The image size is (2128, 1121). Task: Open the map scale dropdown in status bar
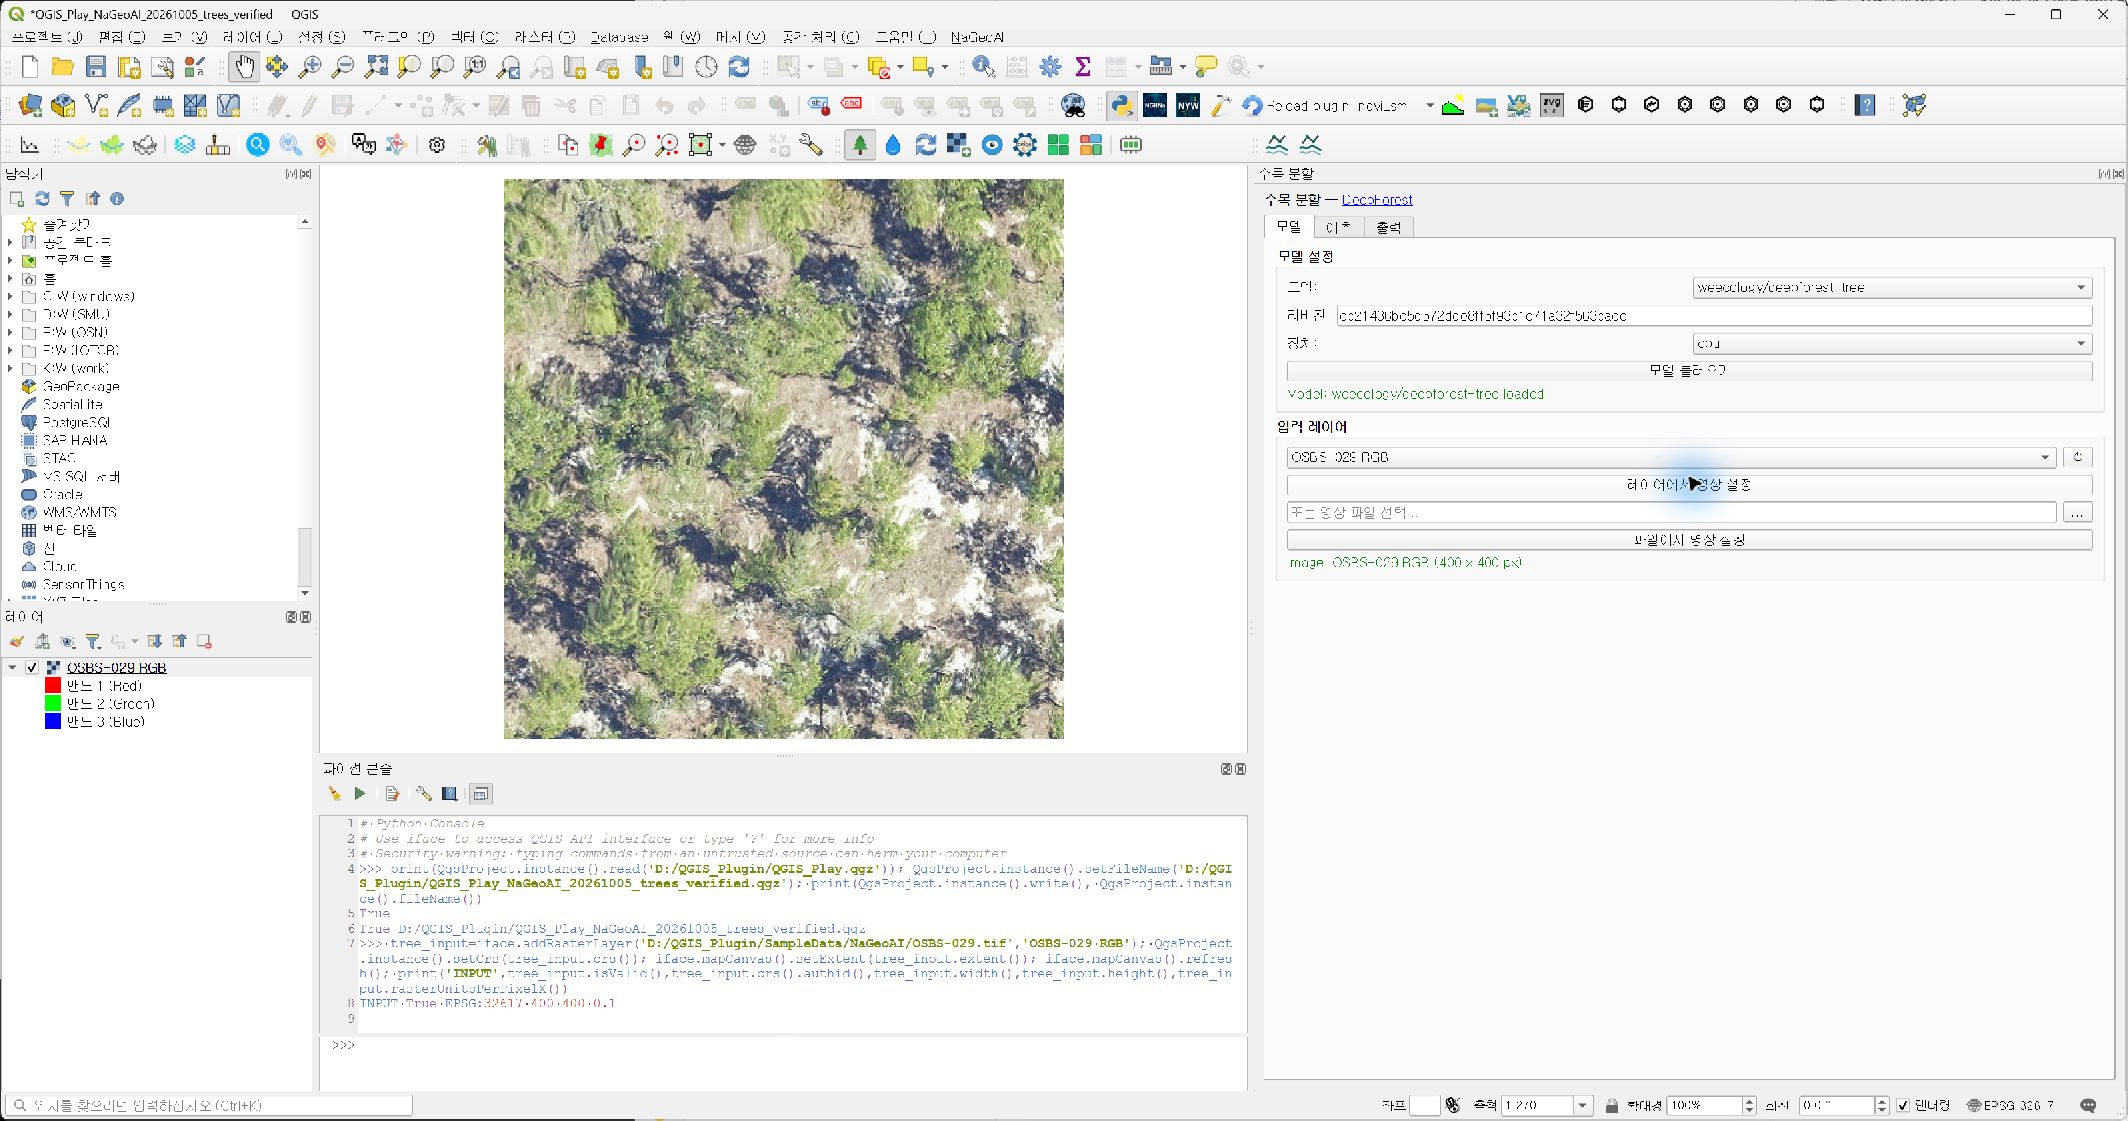click(x=1582, y=1105)
